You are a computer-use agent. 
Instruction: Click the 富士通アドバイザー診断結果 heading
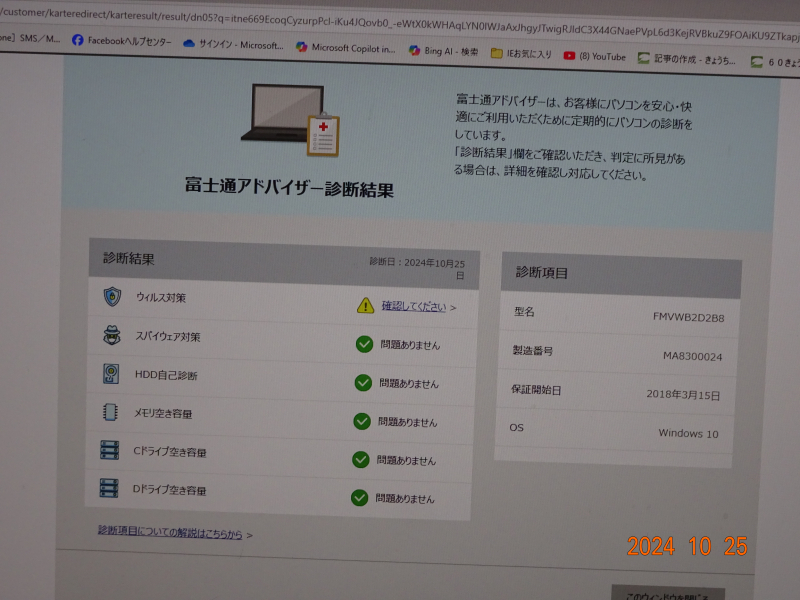tap(289, 187)
